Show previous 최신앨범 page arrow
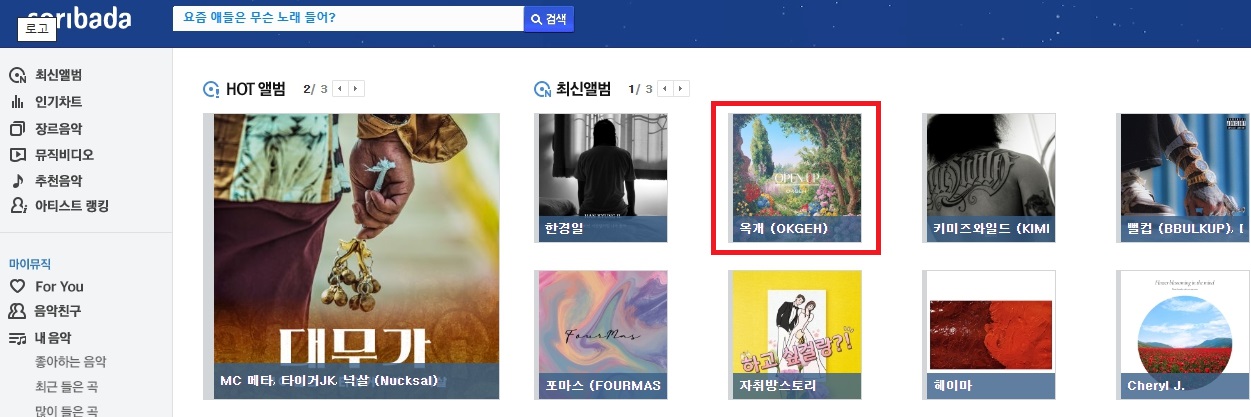 [665, 89]
